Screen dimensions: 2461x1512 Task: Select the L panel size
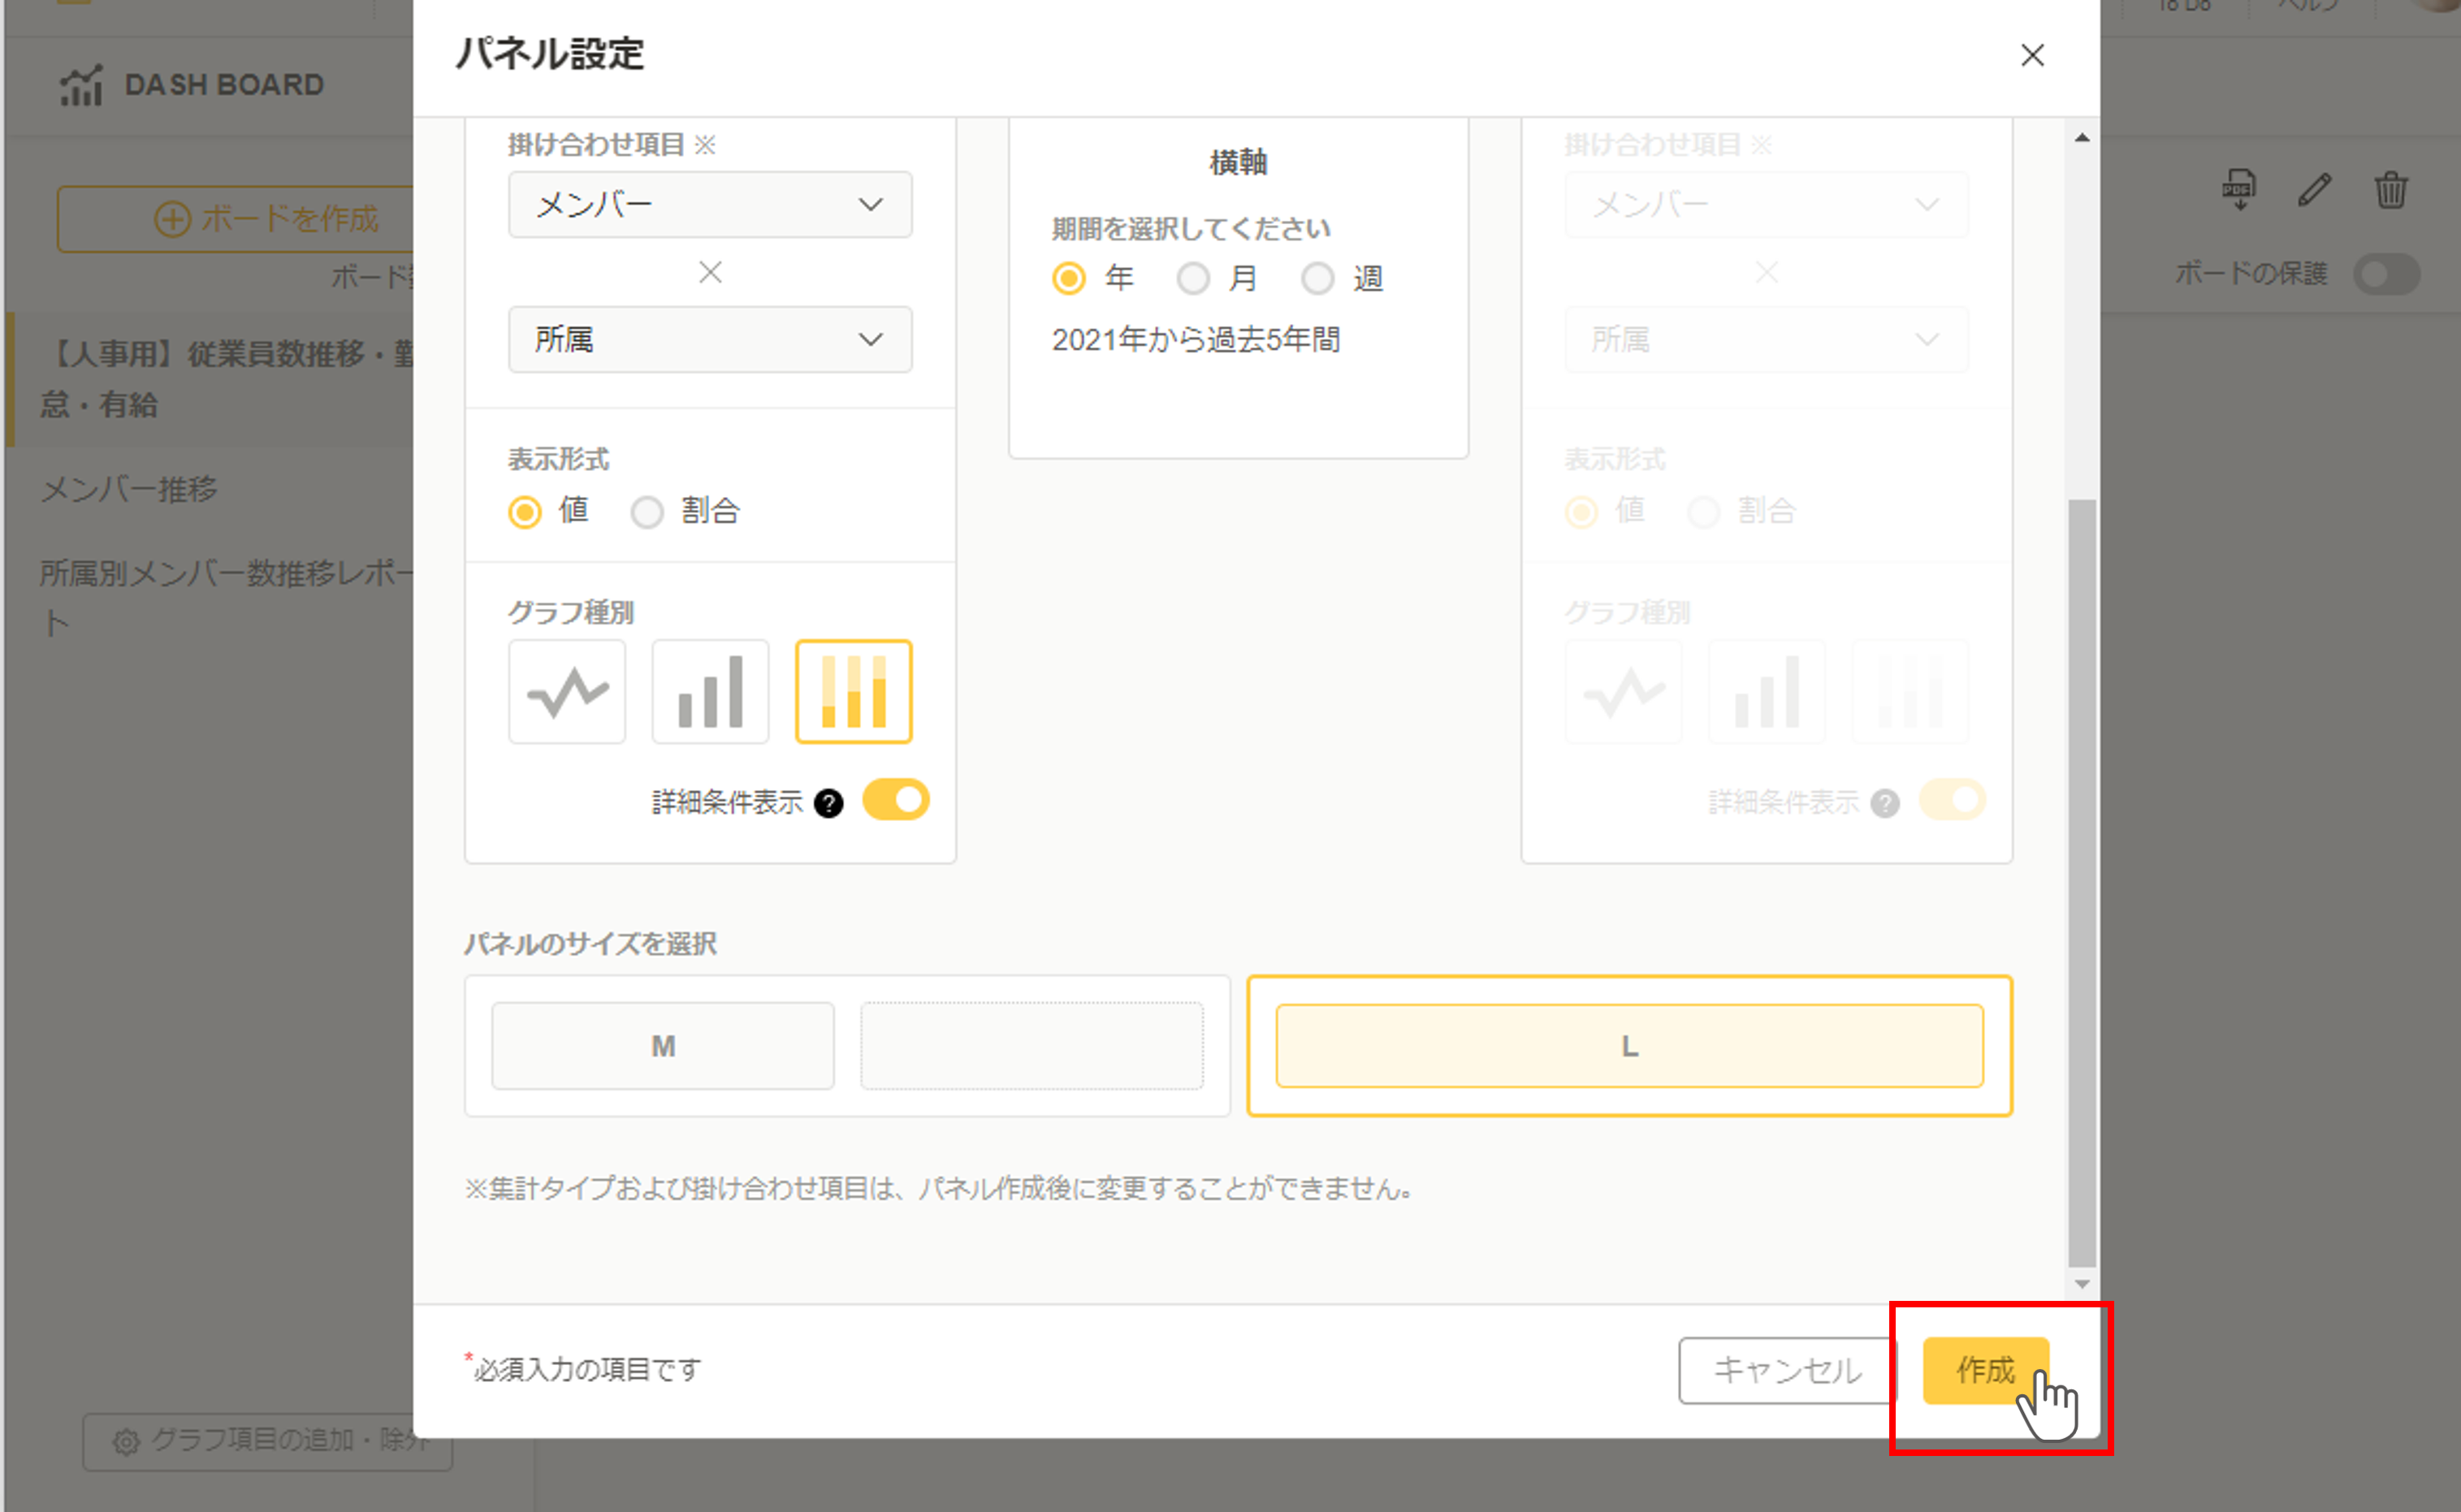tap(1629, 1046)
